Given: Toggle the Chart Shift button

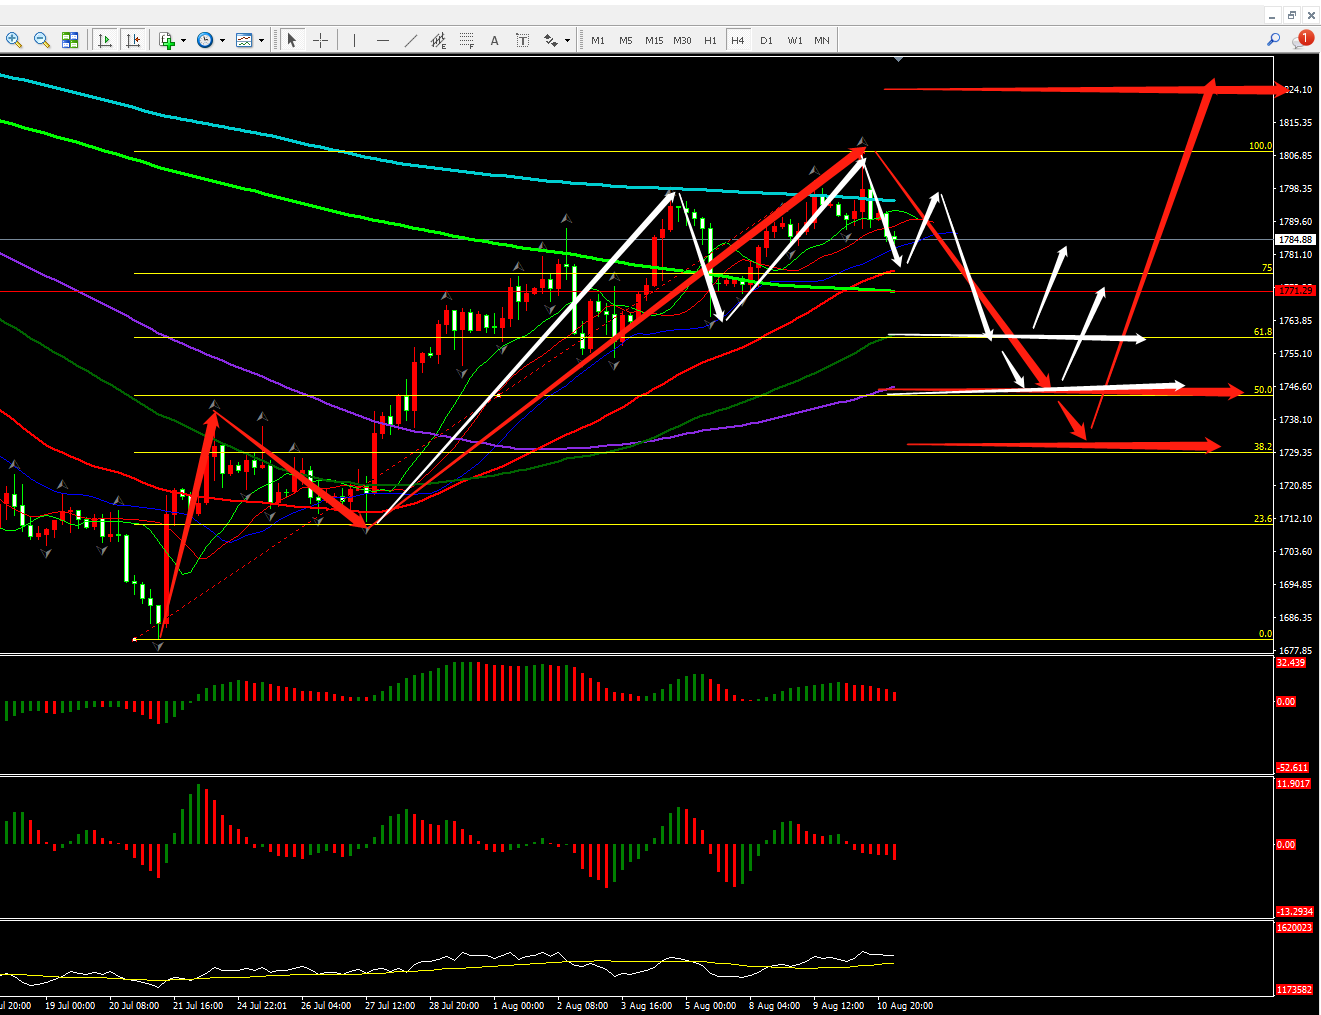Looking at the screenshot, I should coord(133,40).
